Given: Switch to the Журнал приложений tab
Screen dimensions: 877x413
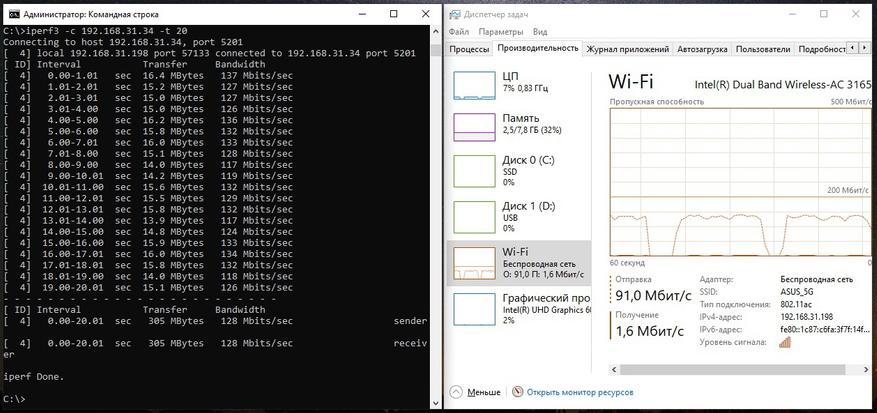Looking at the screenshot, I should [x=628, y=49].
